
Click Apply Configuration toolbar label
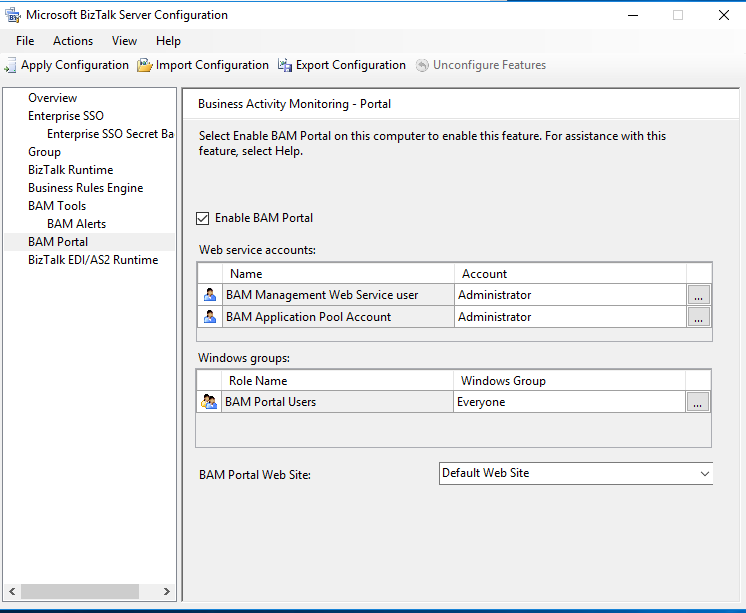[75, 65]
